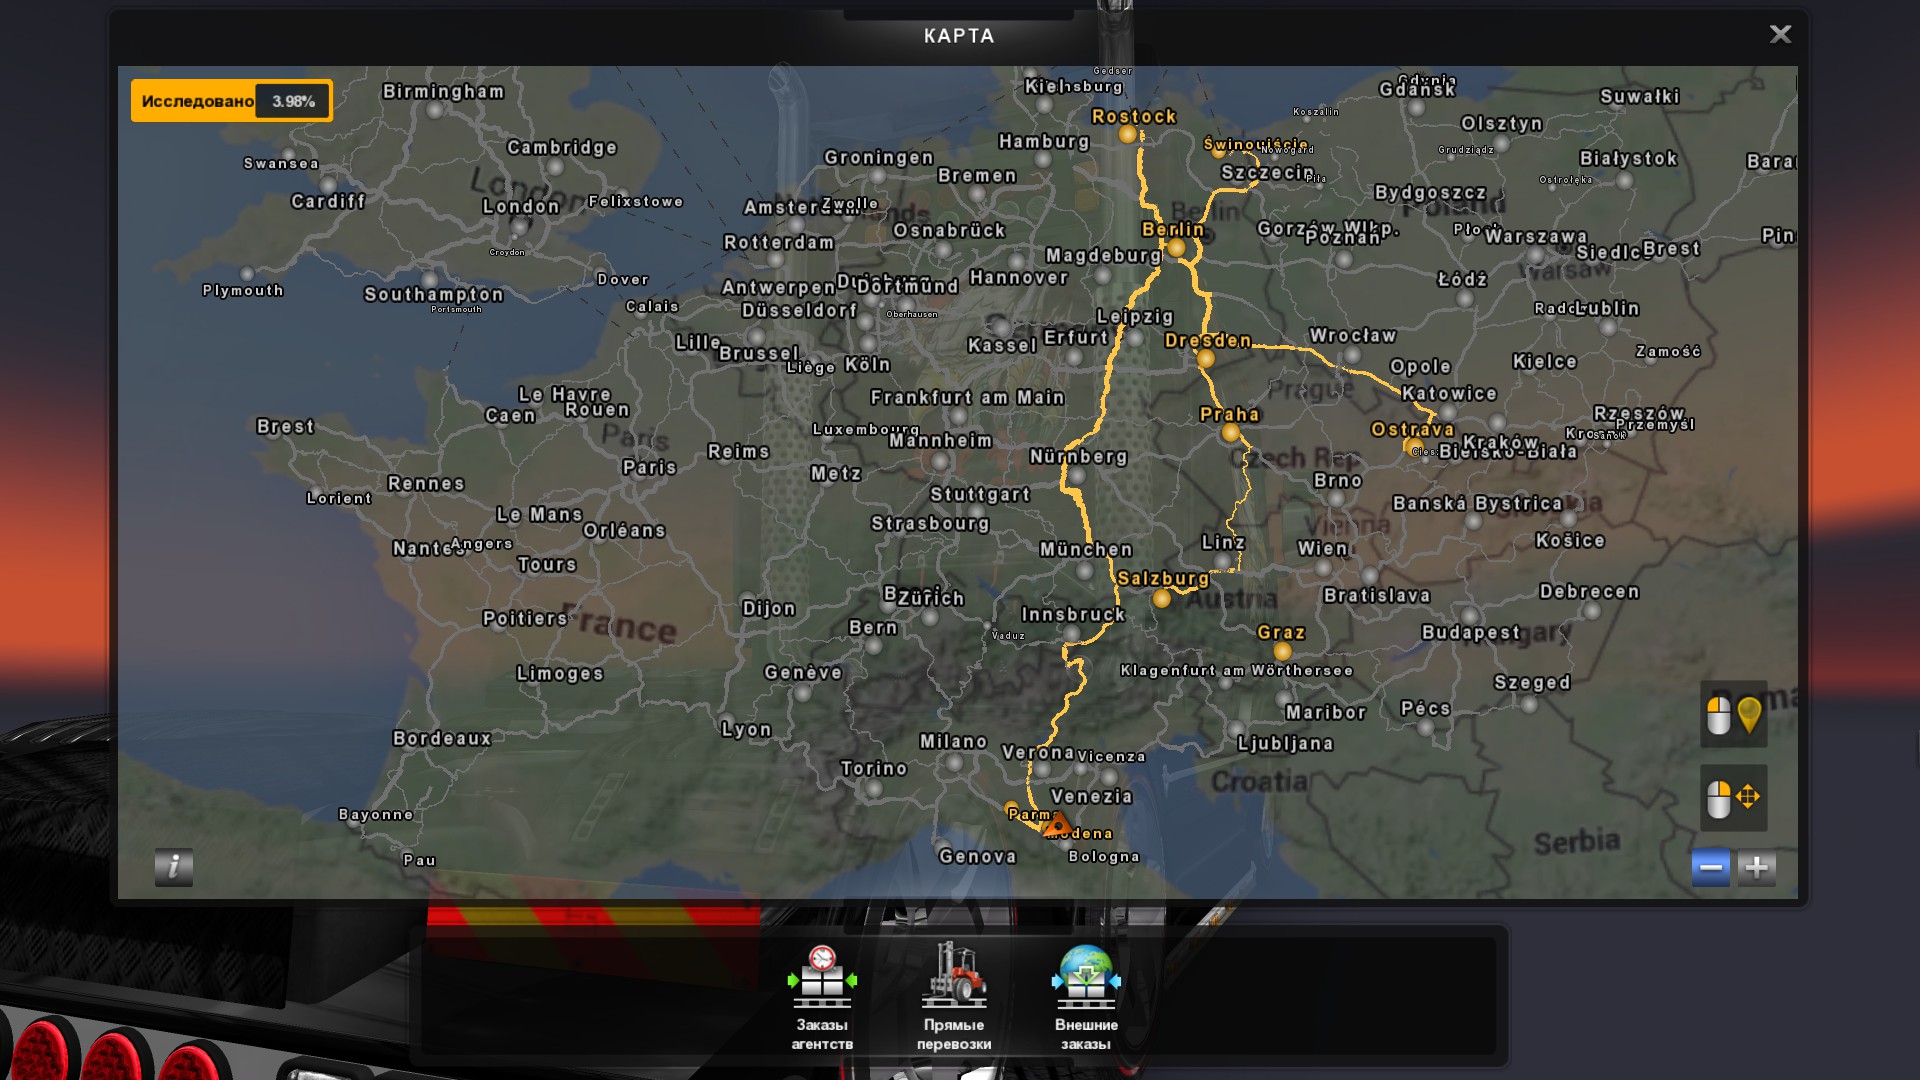Viewport: 1920px width, 1080px height.
Task: Click the Berlin city marker
Action: pyautogui.click(x=1176, y=247)
